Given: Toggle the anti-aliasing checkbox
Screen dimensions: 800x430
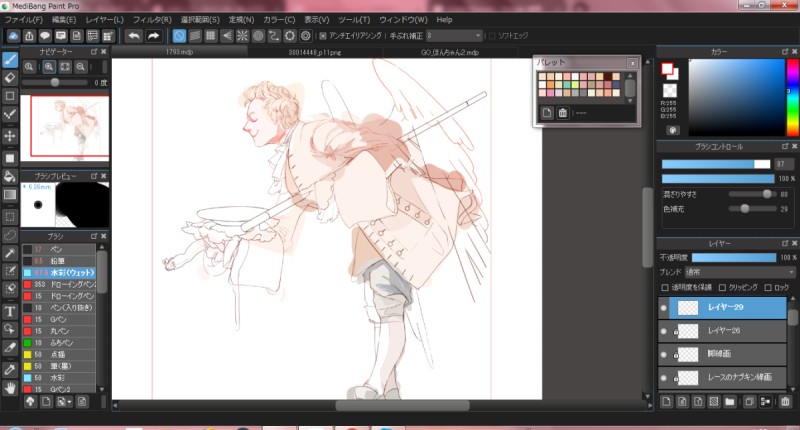Looking at the screenshot, I should point(323,36).
